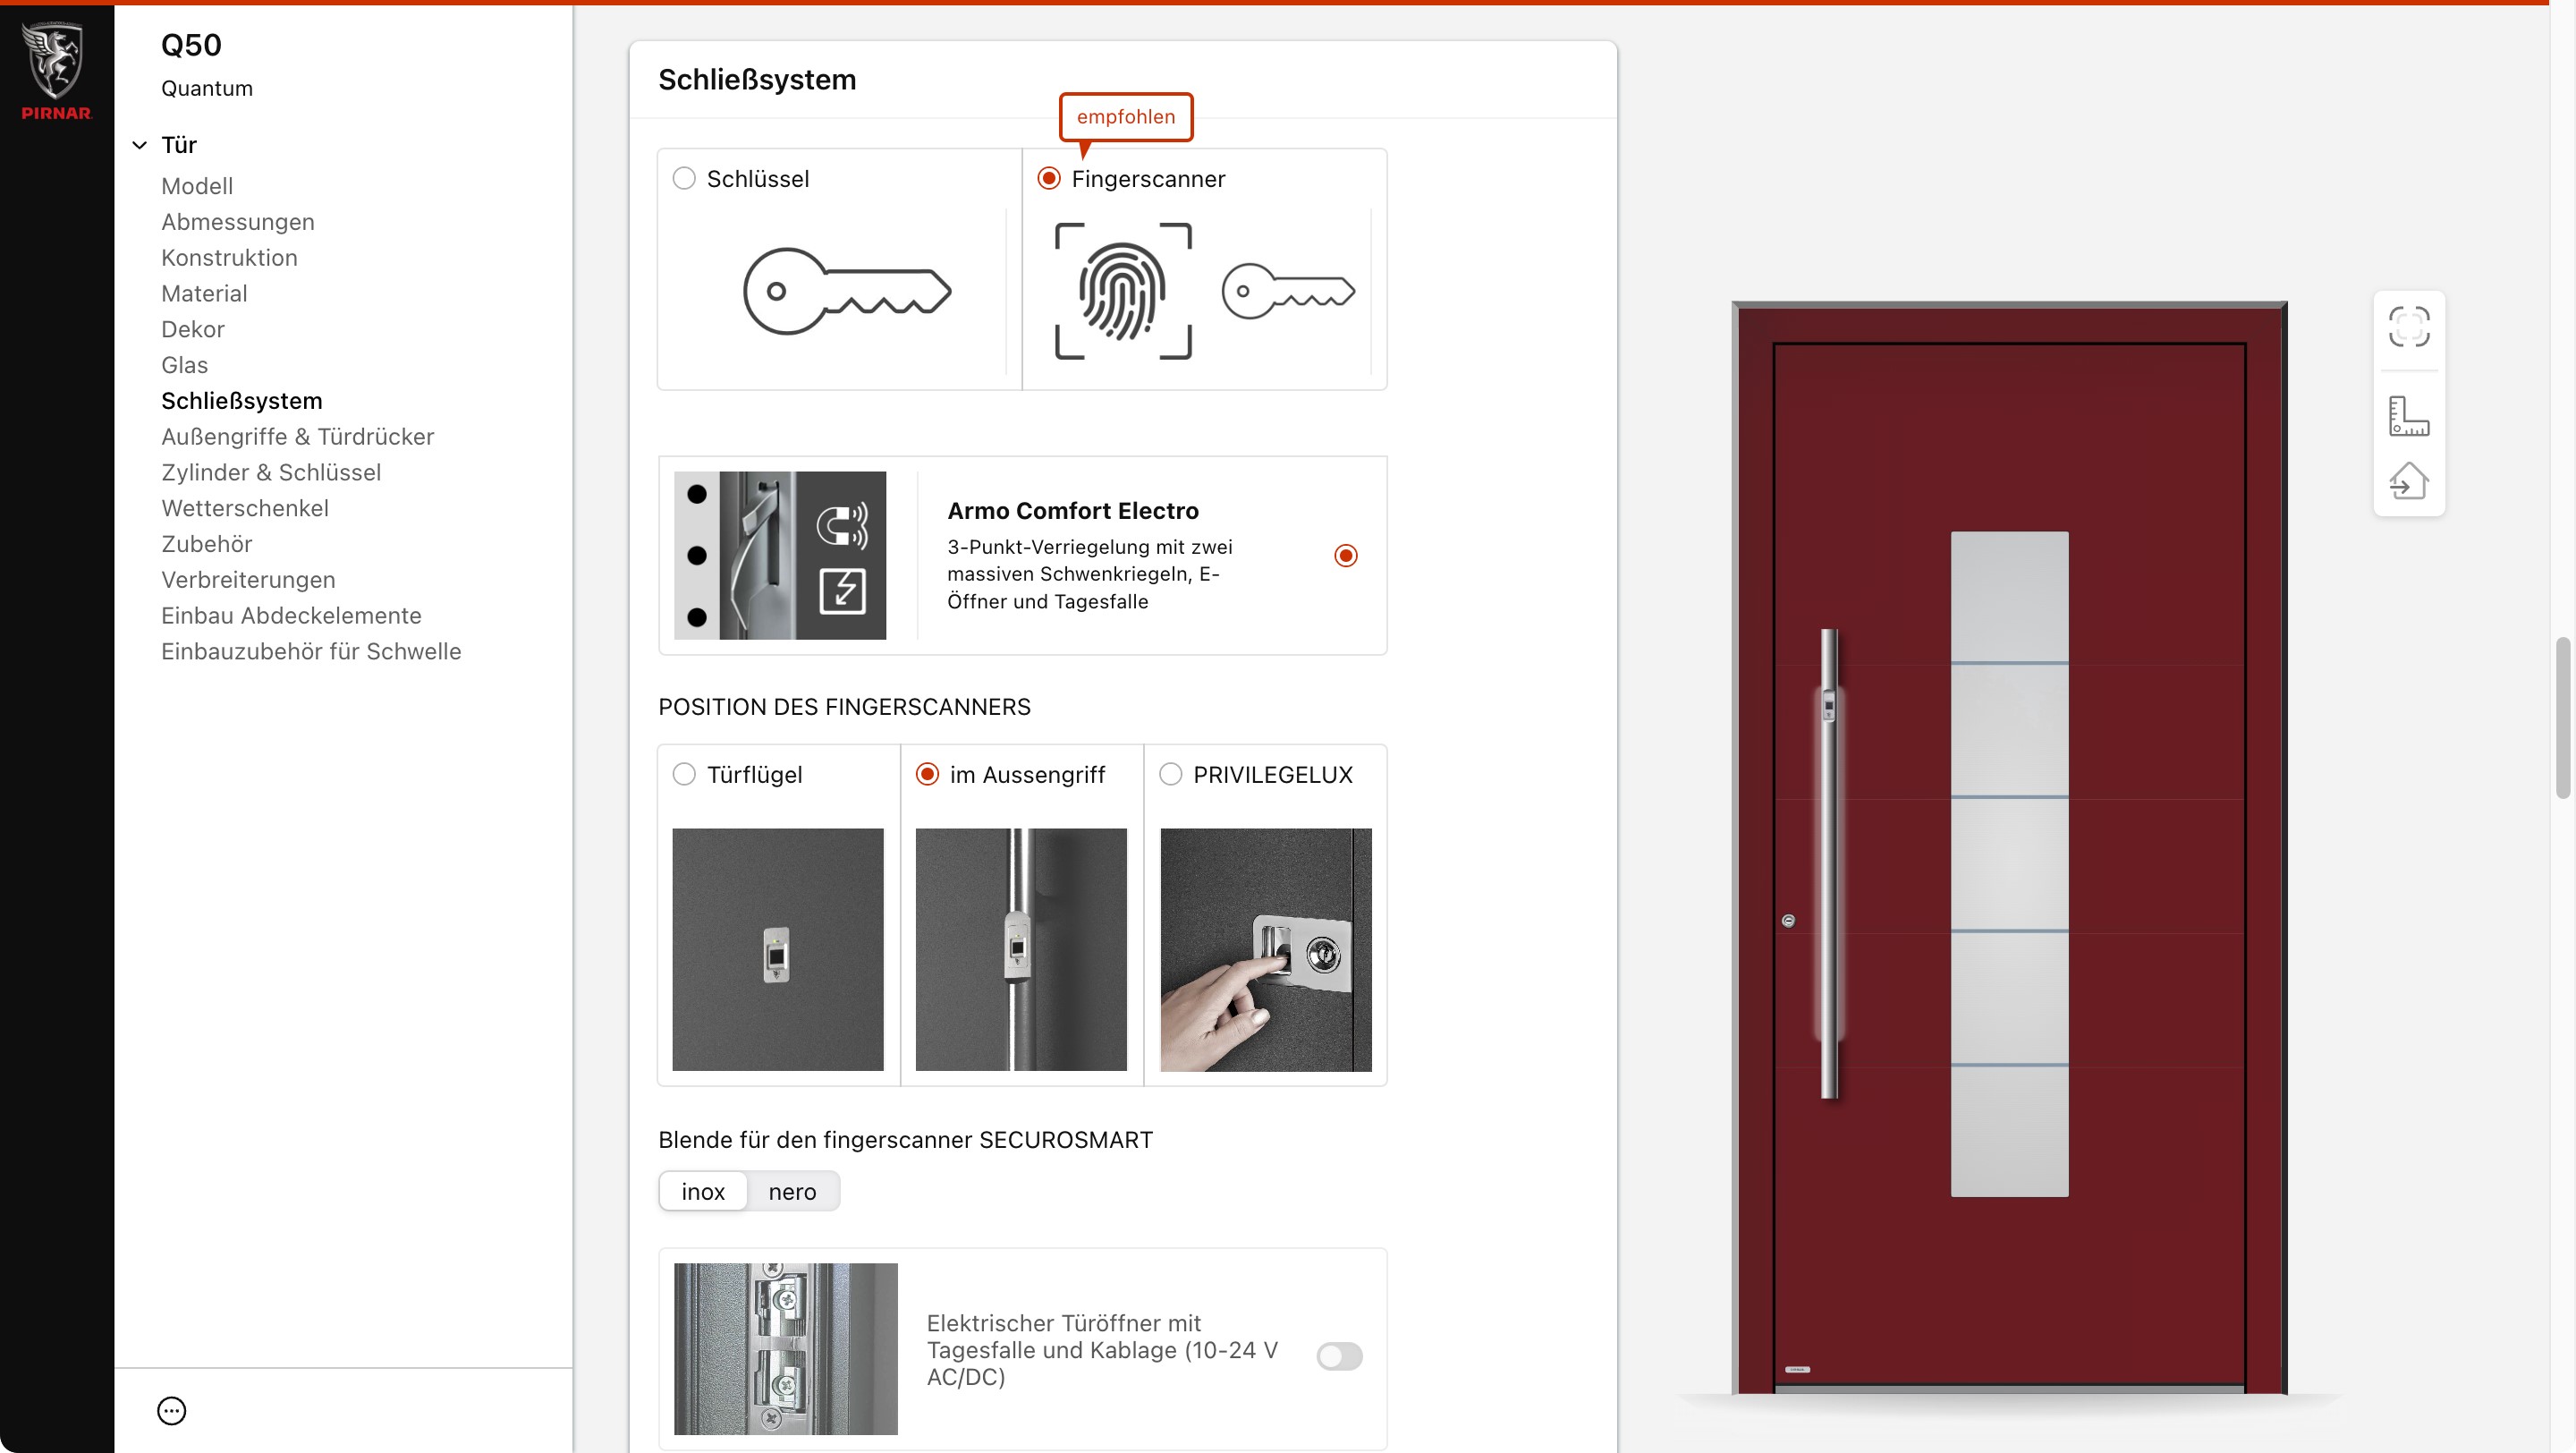Choose PRIVILEGELUX radio option
The height and width of the screenshot is (1453, 2576).
[1170, 774]
